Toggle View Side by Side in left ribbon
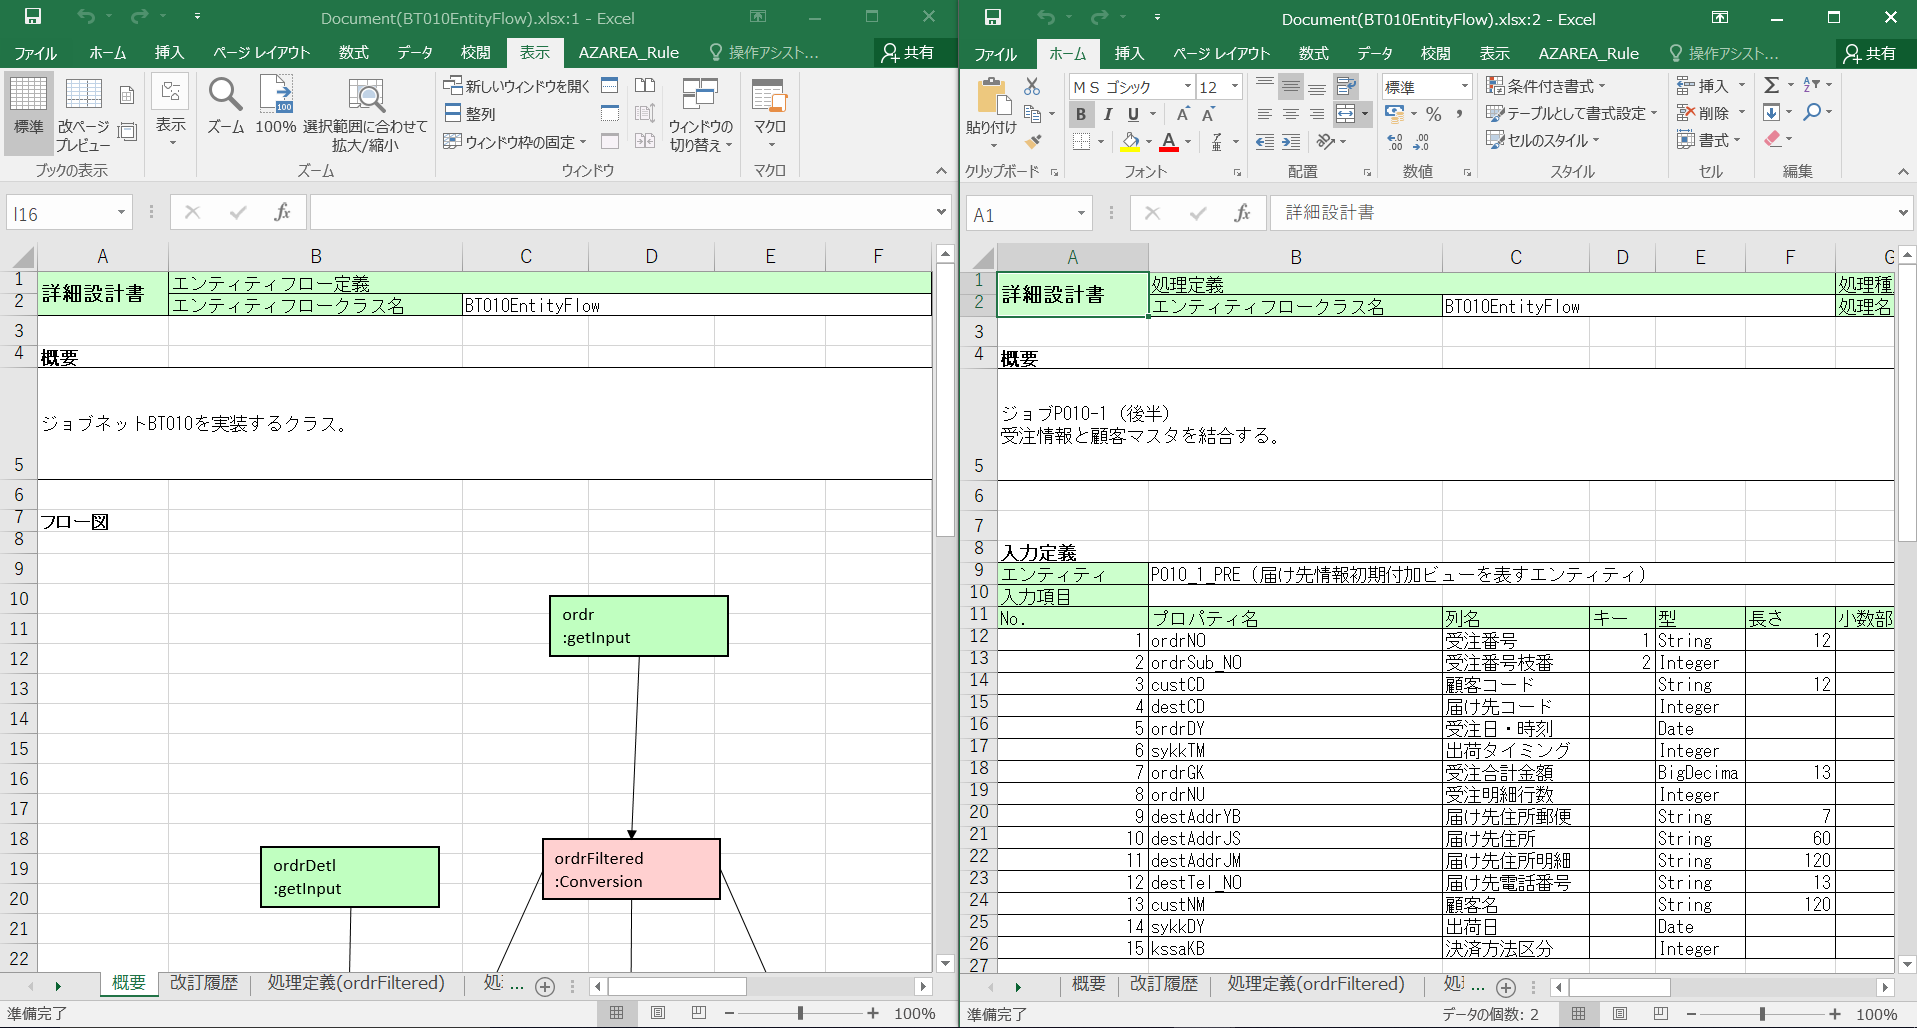Image resolution: width=1917 pixels, height=1028 pixels. coord(645,86)
